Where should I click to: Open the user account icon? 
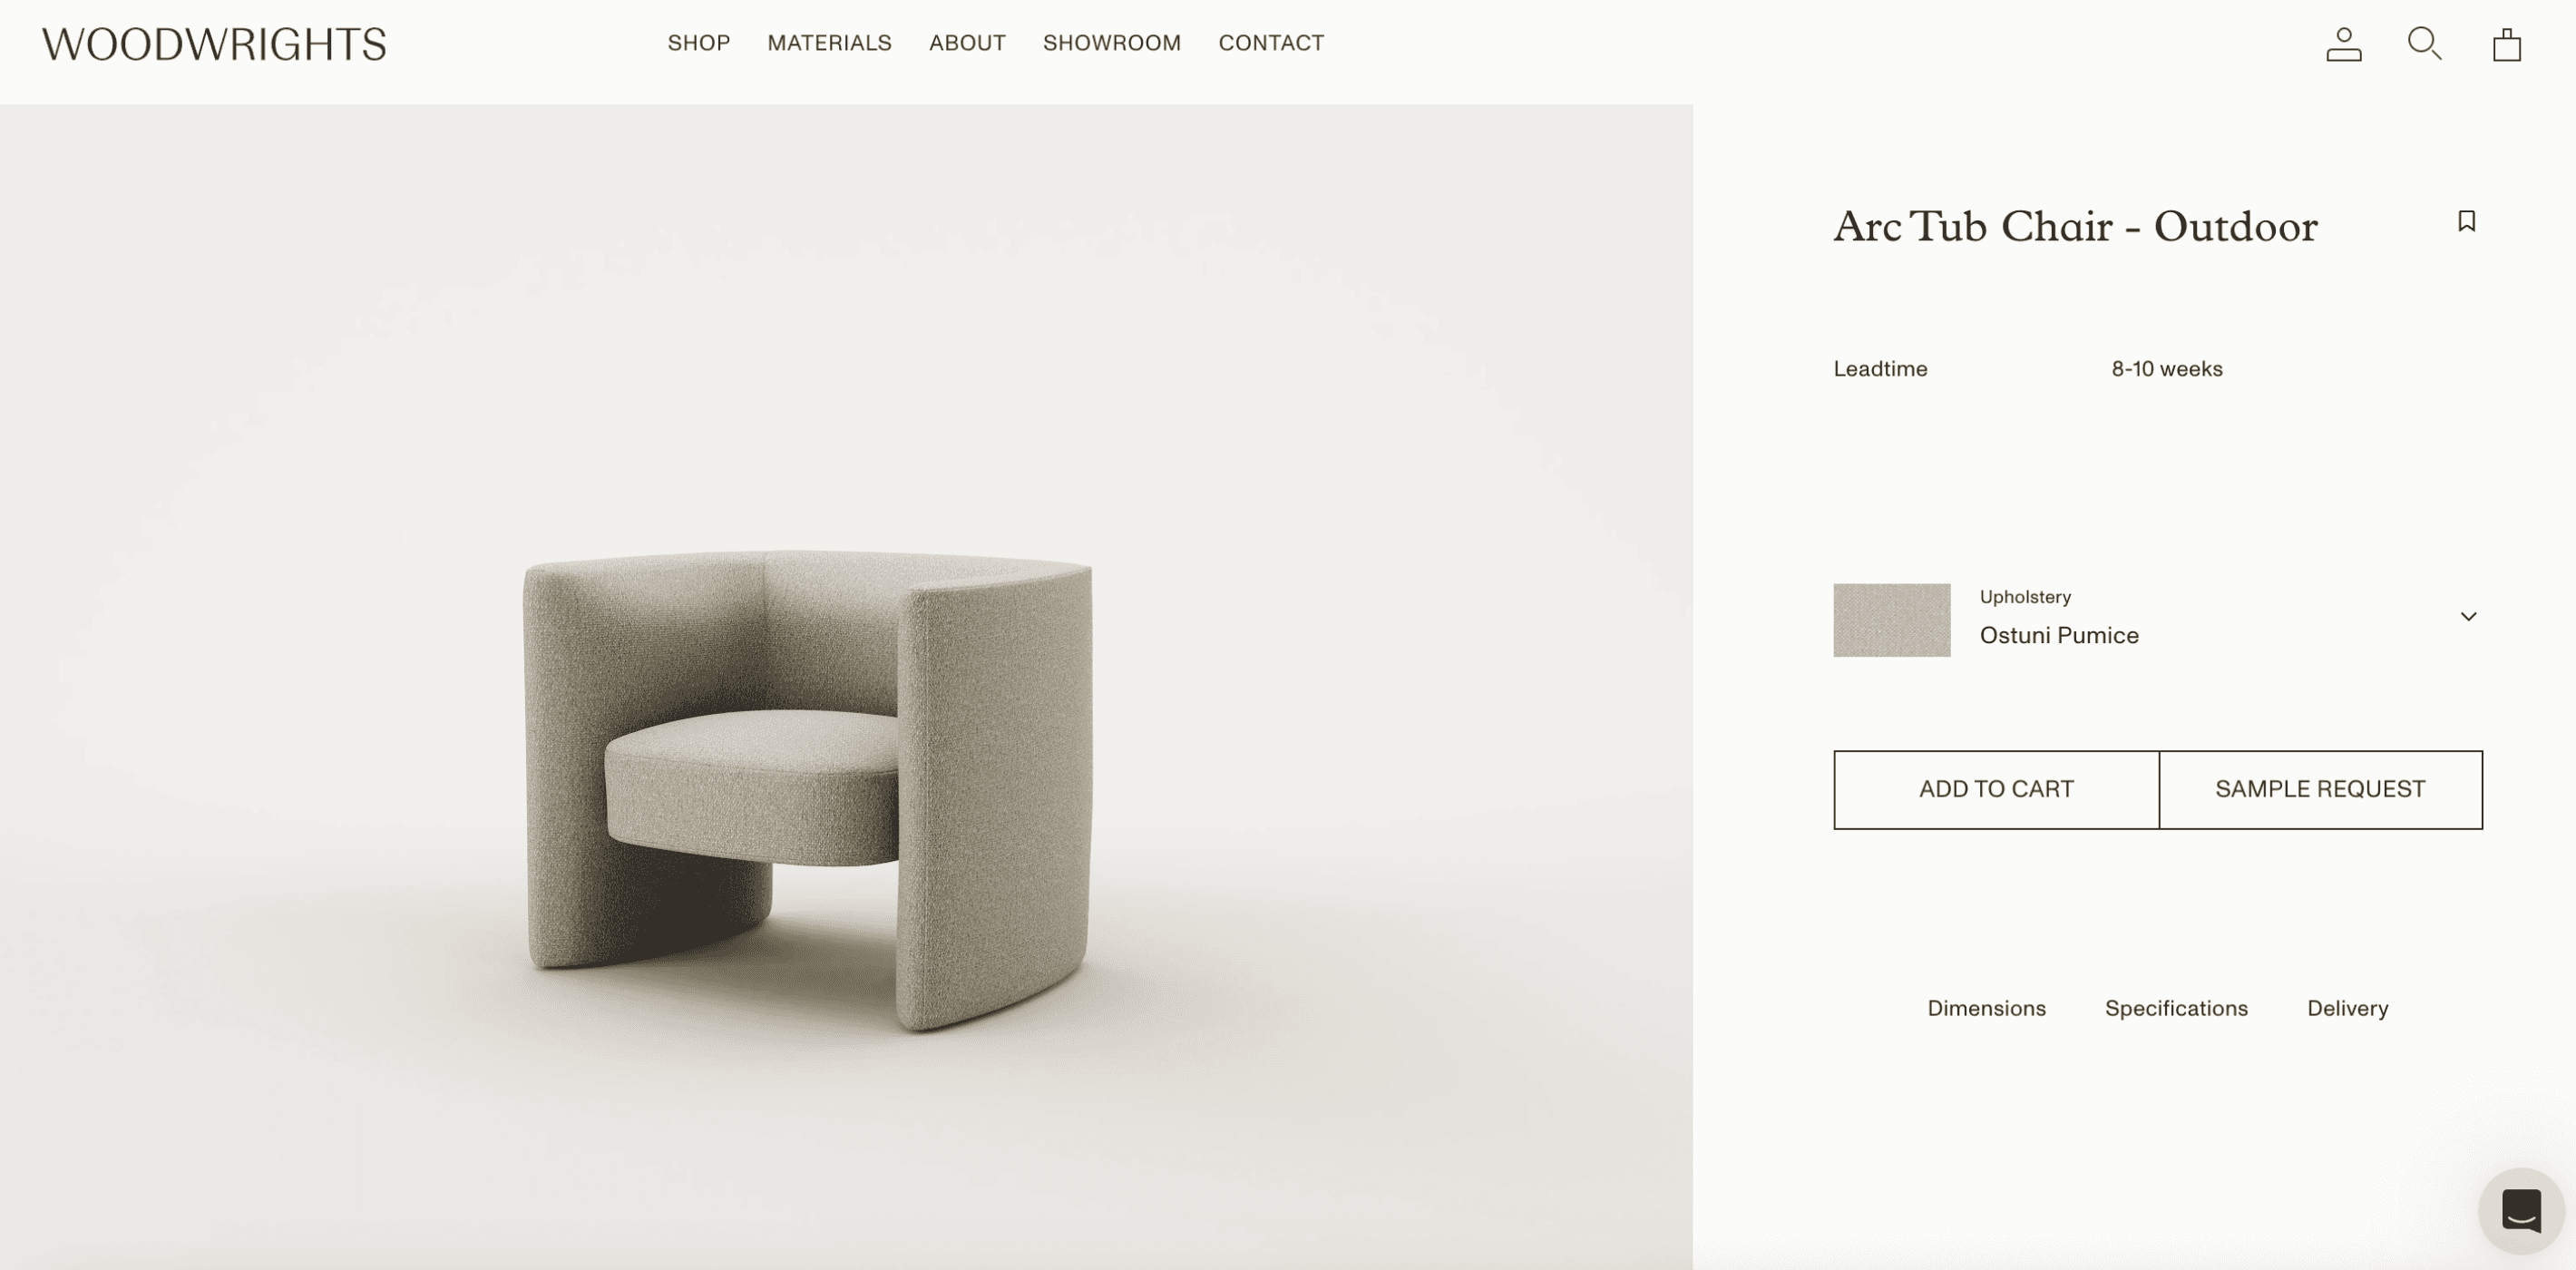[x=2343, y=45]
